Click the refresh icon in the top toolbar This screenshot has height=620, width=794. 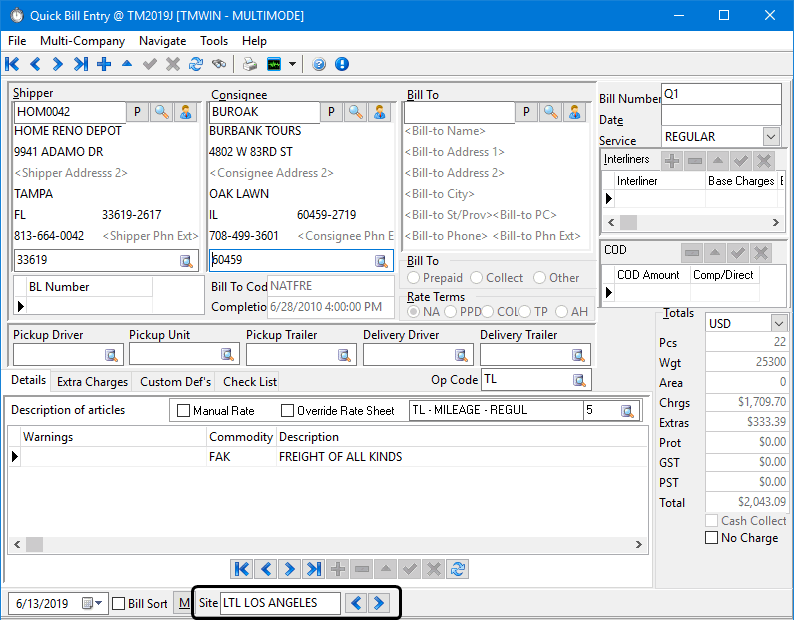tap(195, 64)
